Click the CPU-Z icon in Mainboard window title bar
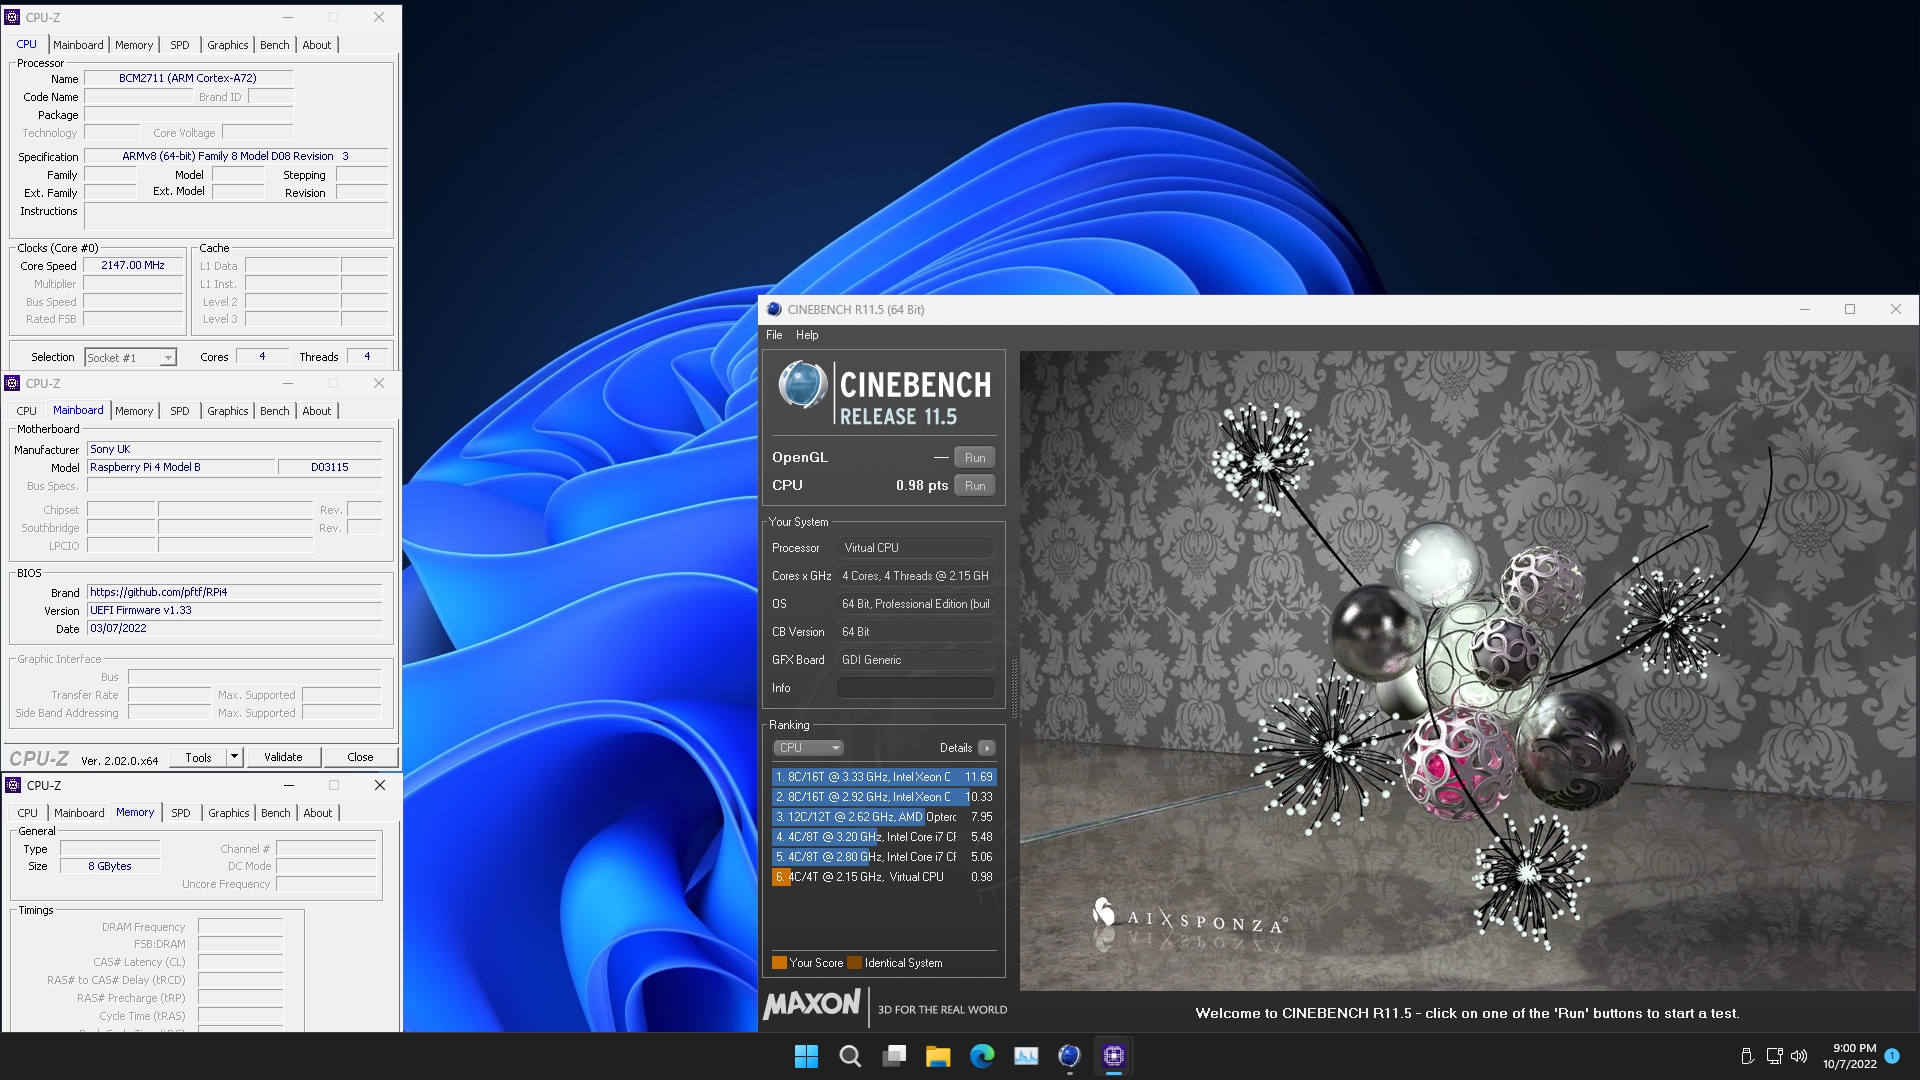 click(x=12, y=383)
